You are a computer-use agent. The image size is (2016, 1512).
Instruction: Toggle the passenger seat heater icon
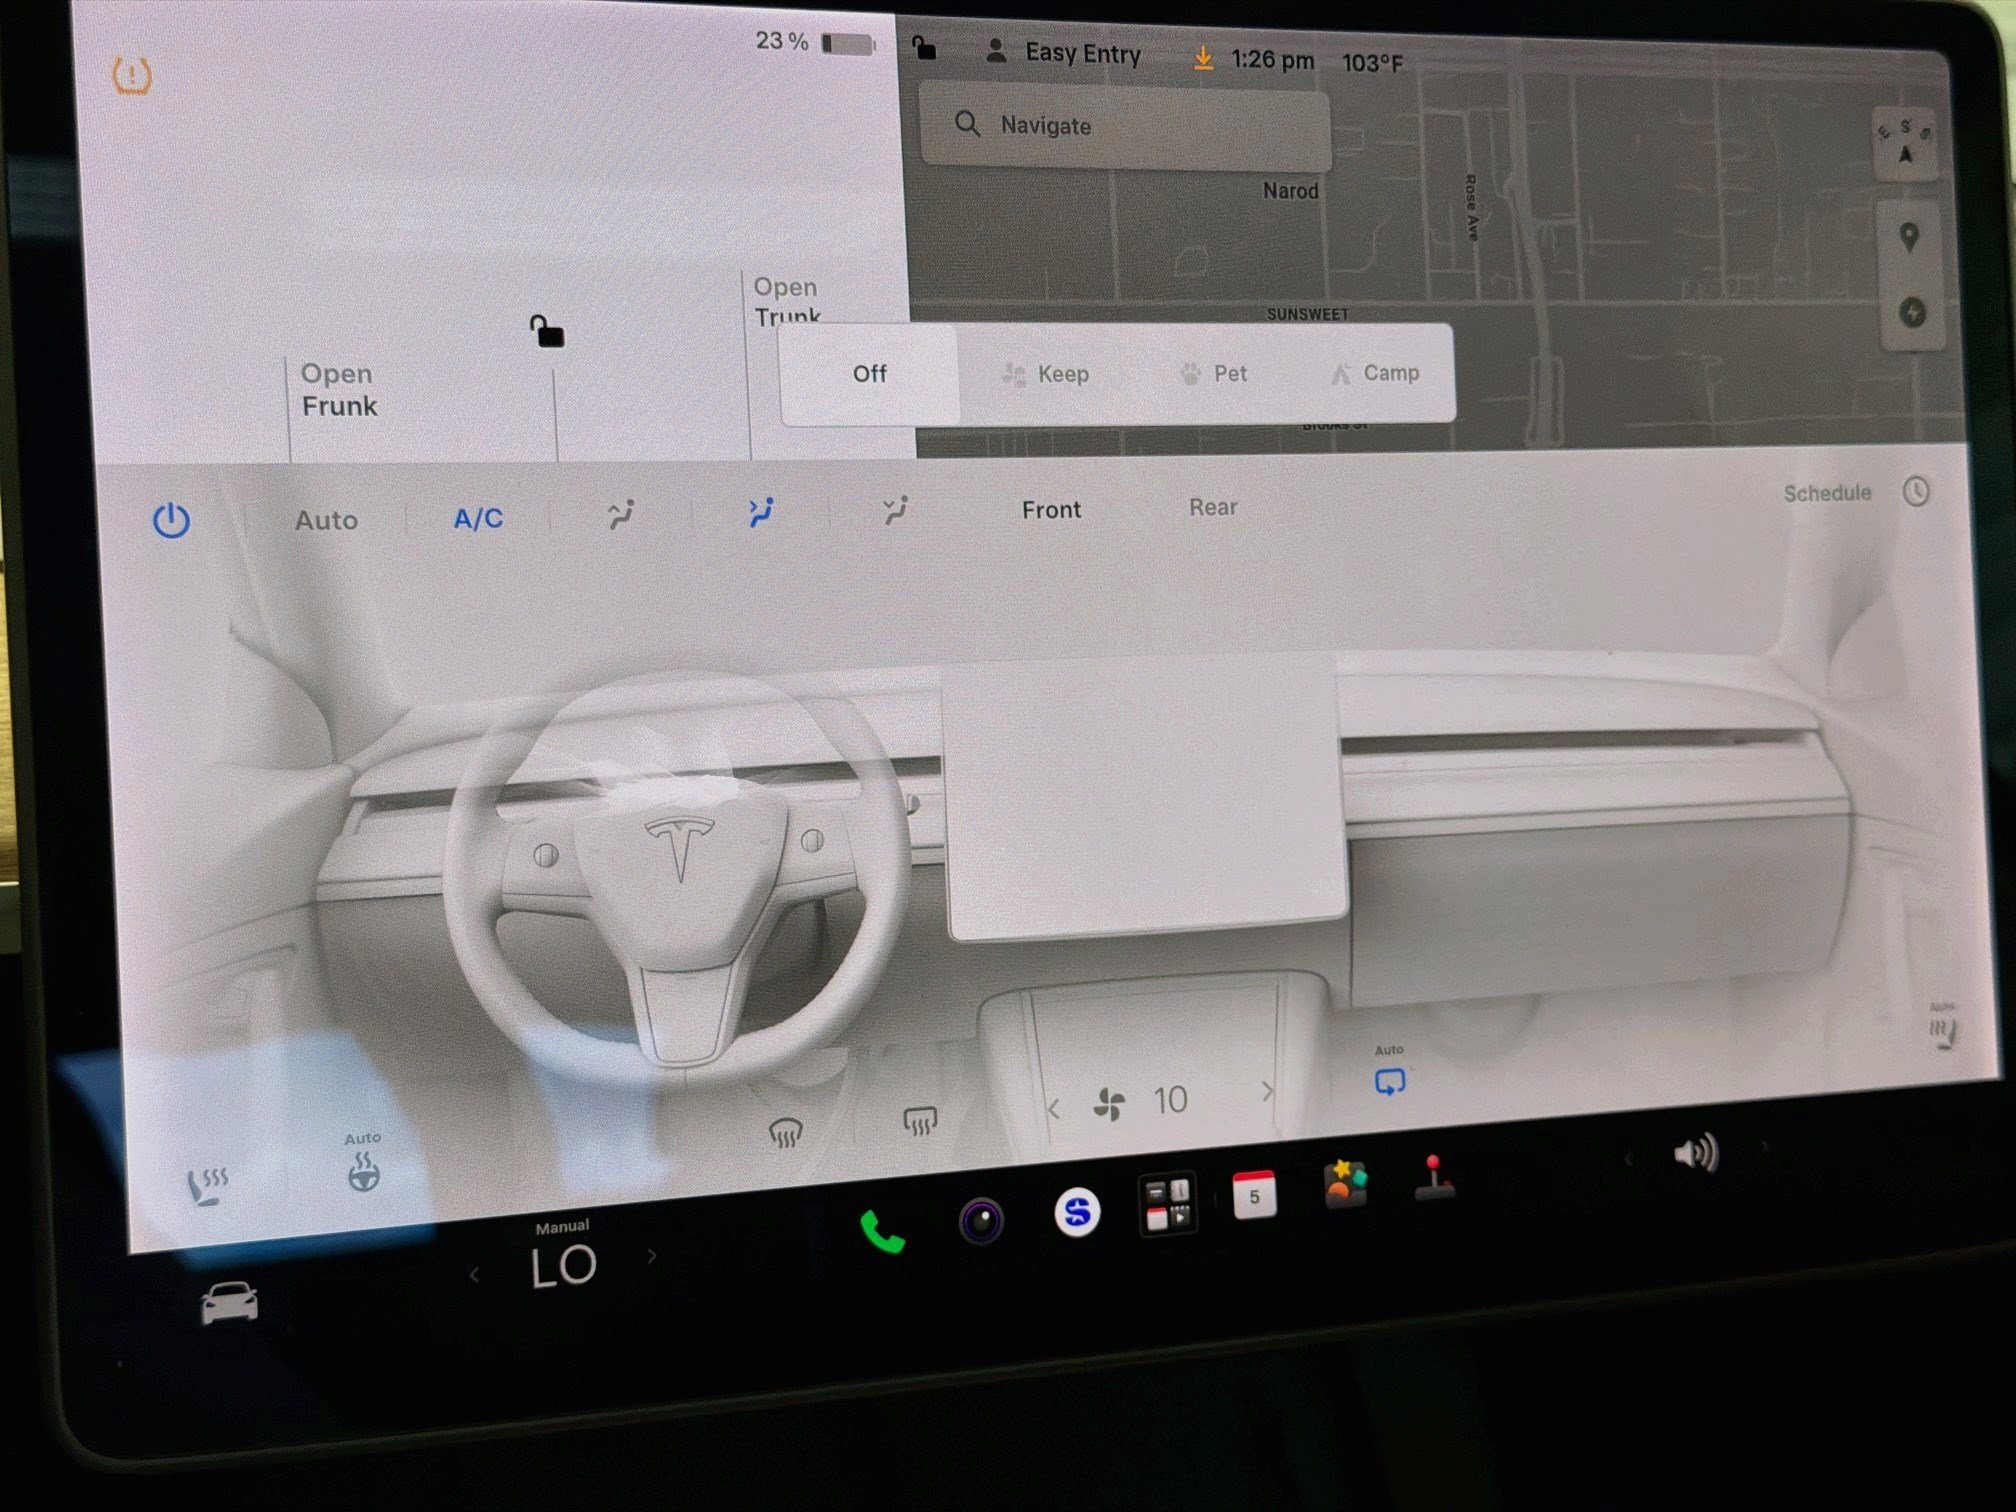[1942, 1033]
